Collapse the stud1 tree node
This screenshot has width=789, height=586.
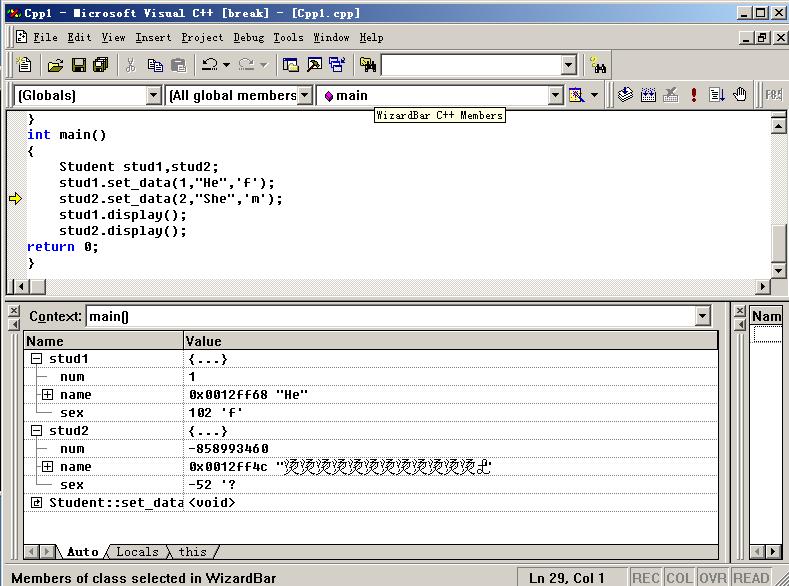point(36,359)
